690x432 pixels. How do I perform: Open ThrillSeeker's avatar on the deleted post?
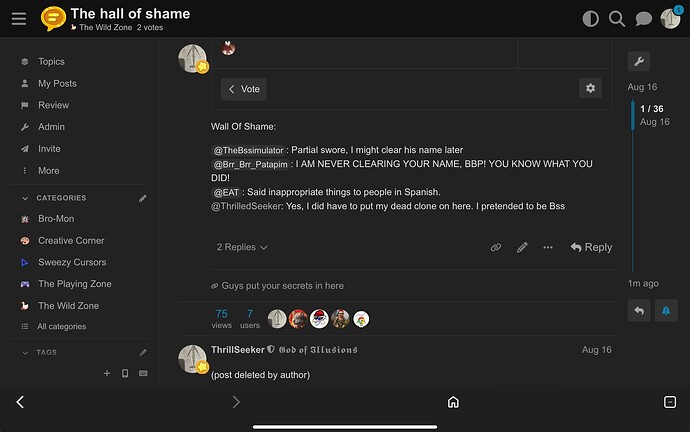(x=192, y=358)
